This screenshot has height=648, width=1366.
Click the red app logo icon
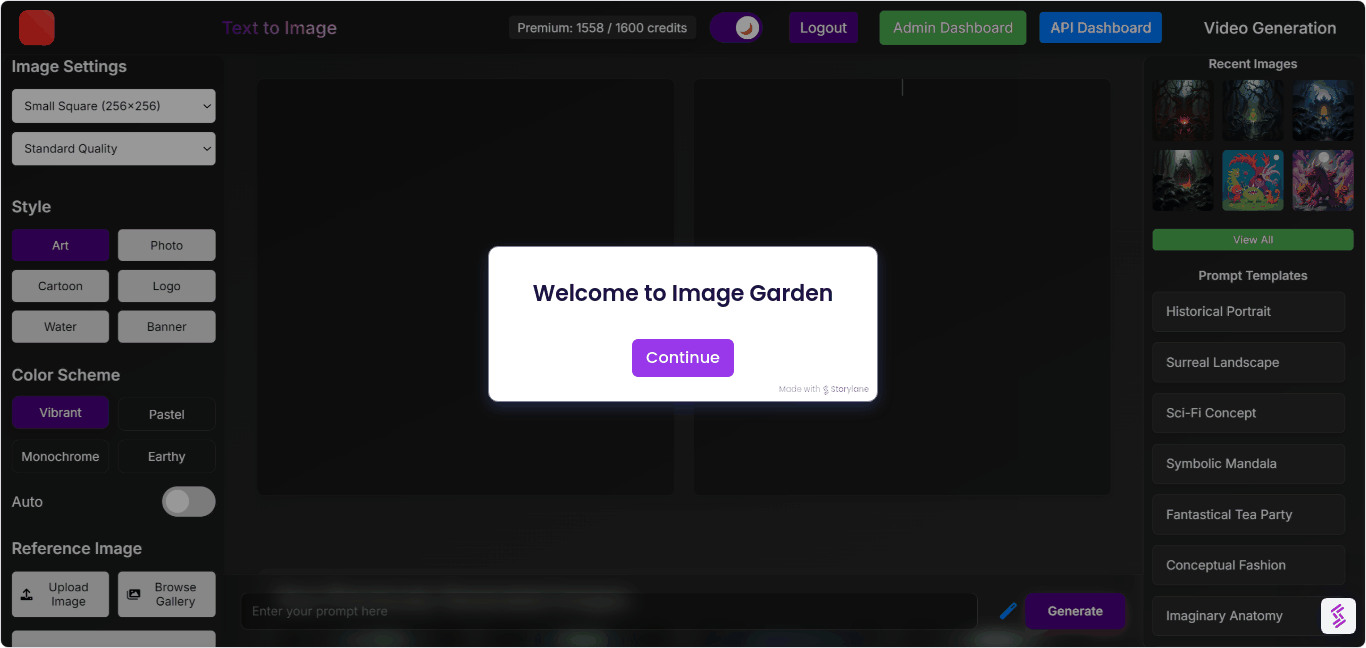36,28
